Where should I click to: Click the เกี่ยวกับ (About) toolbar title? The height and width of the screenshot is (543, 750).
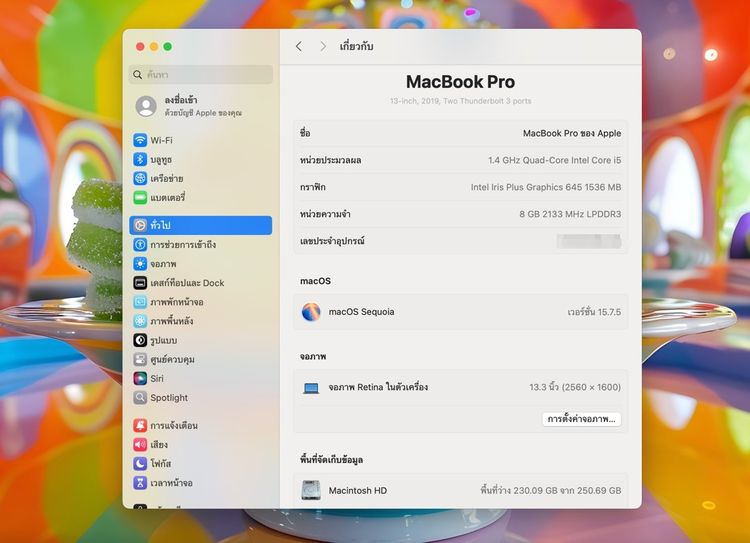356,46
